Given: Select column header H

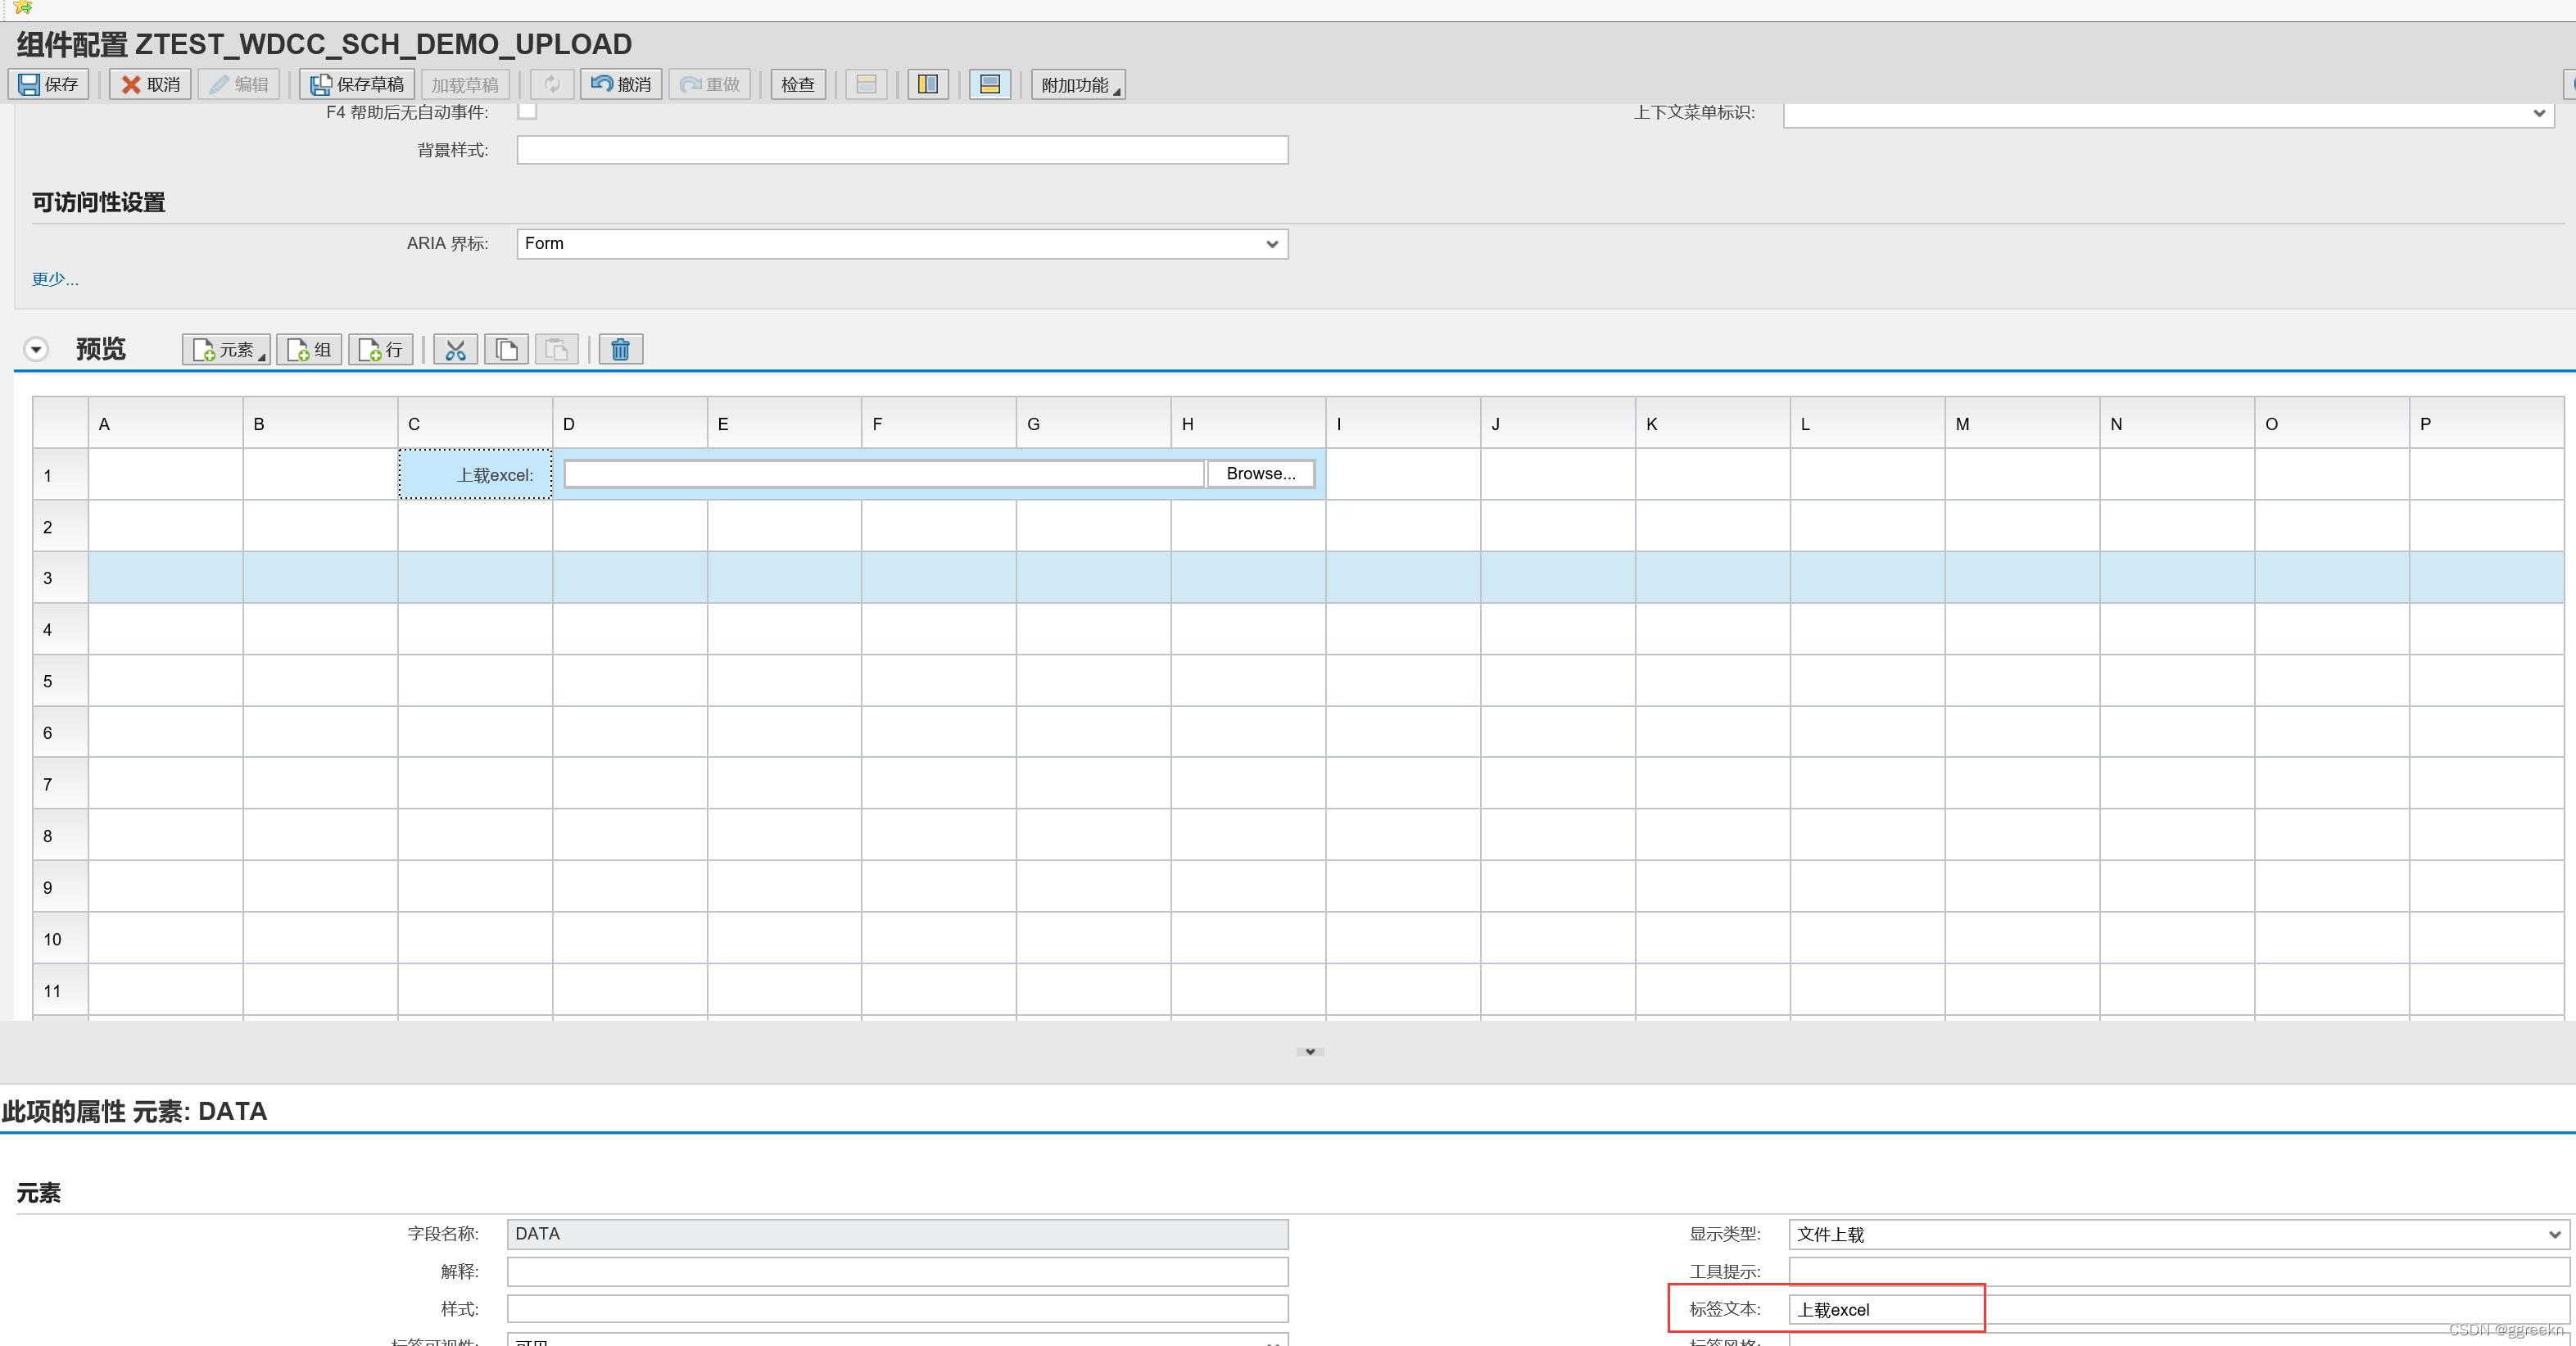Looking at the screenshot, I should (1249, 423).
